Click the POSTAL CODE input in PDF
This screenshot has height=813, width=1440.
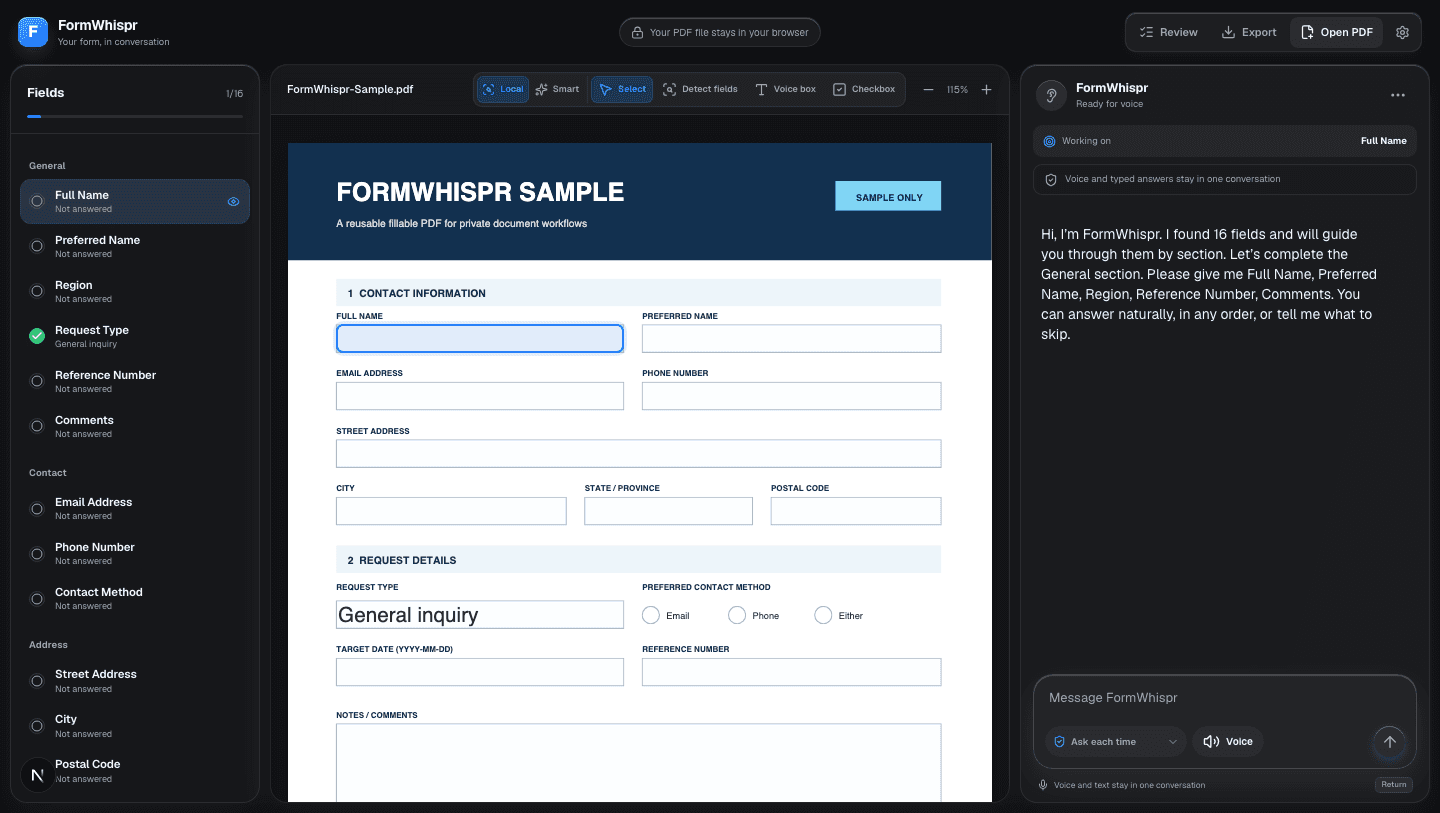click(x=856, y=511)
